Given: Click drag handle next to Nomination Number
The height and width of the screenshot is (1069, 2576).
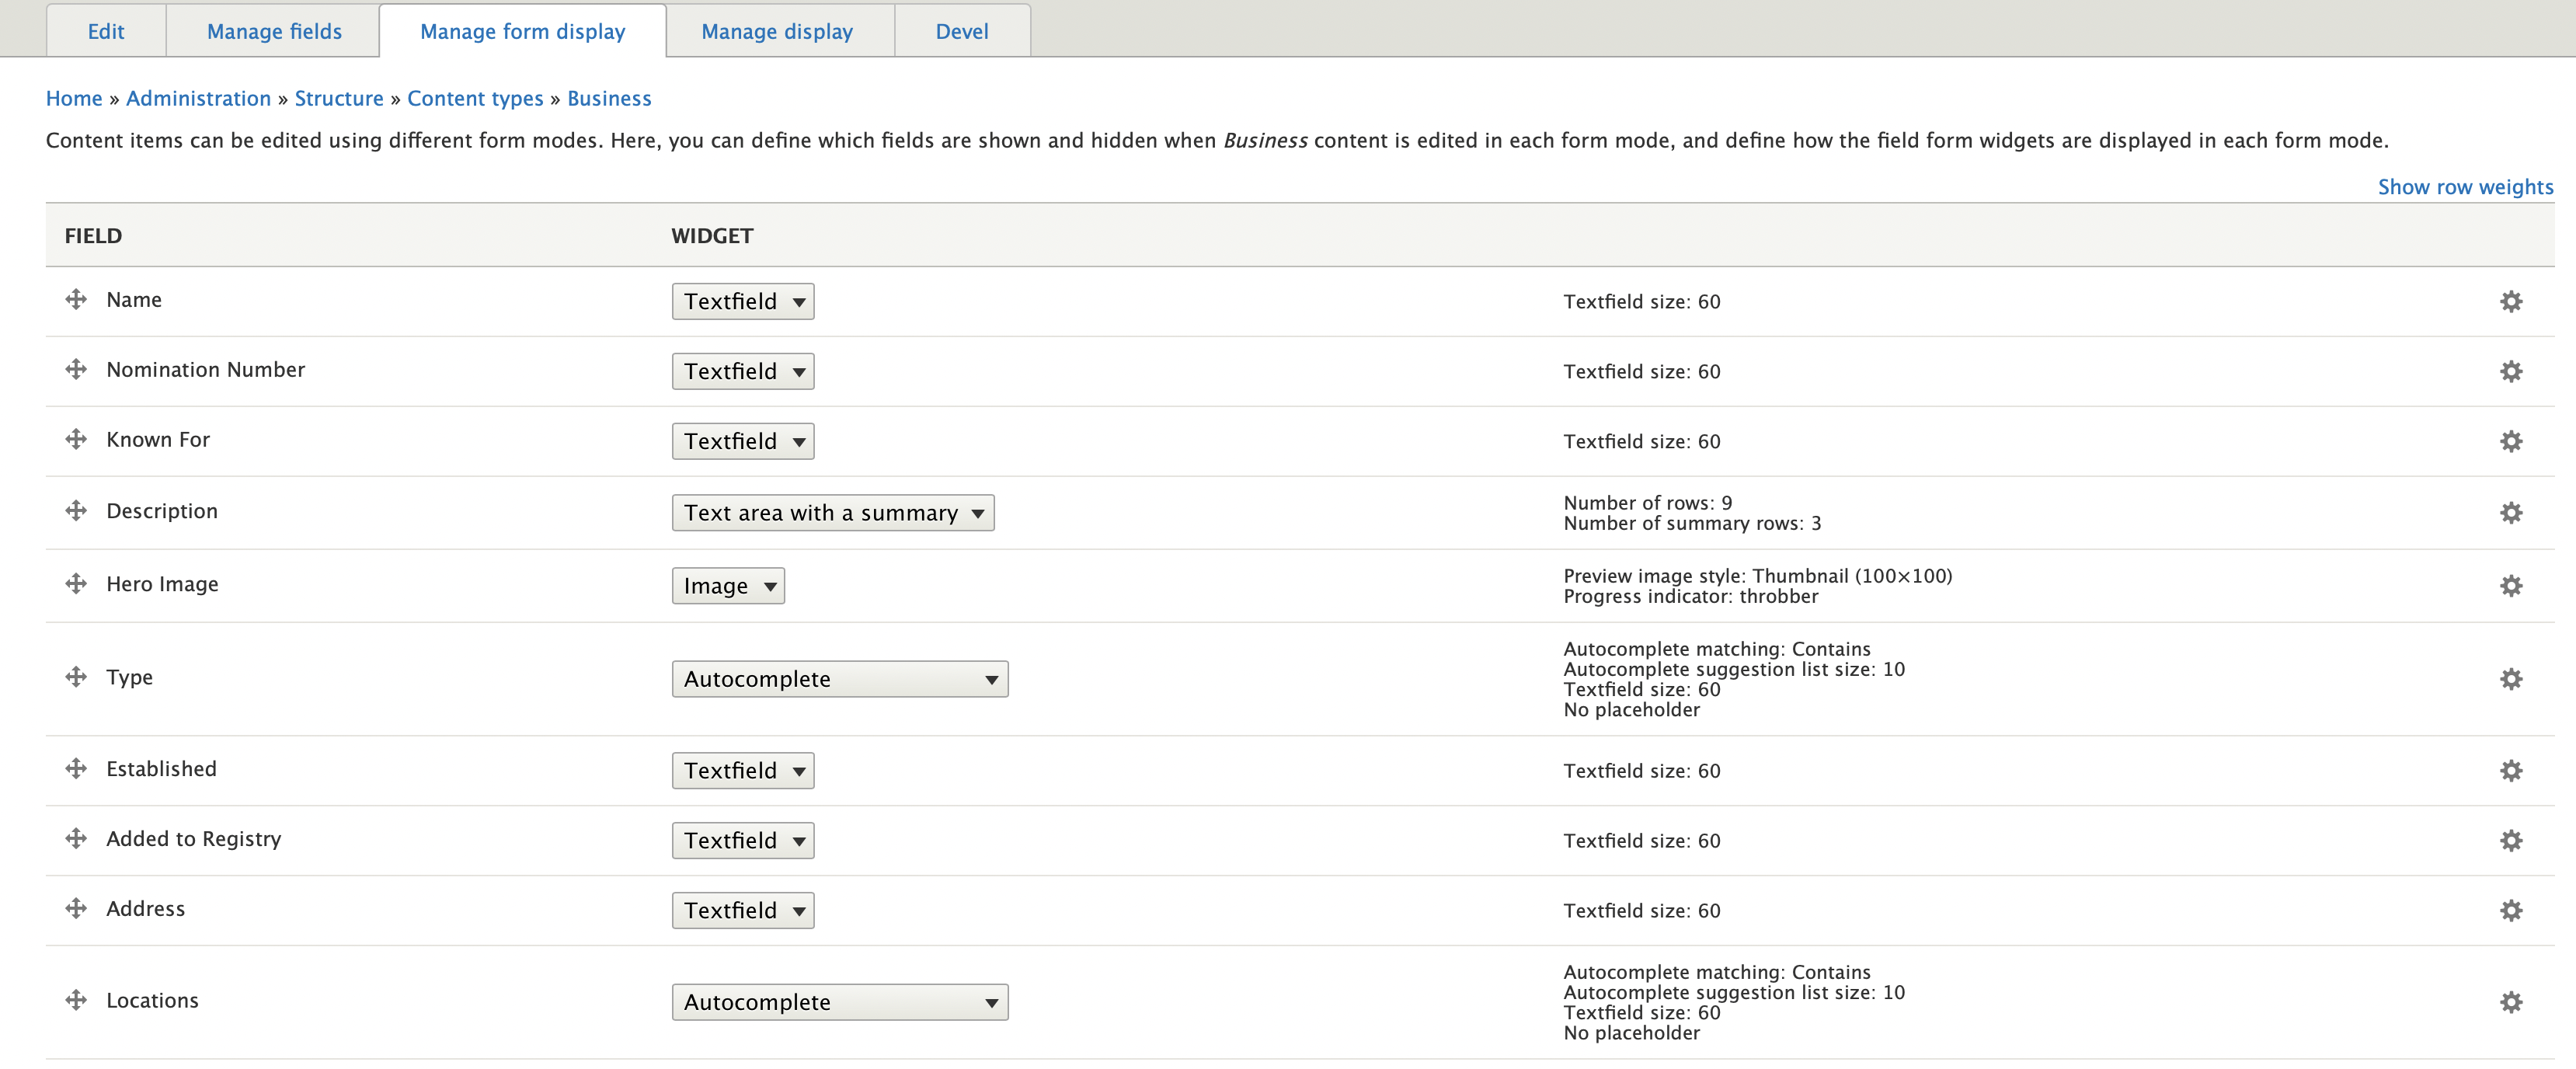Looking at the screenshot, I should pos(76,370).
